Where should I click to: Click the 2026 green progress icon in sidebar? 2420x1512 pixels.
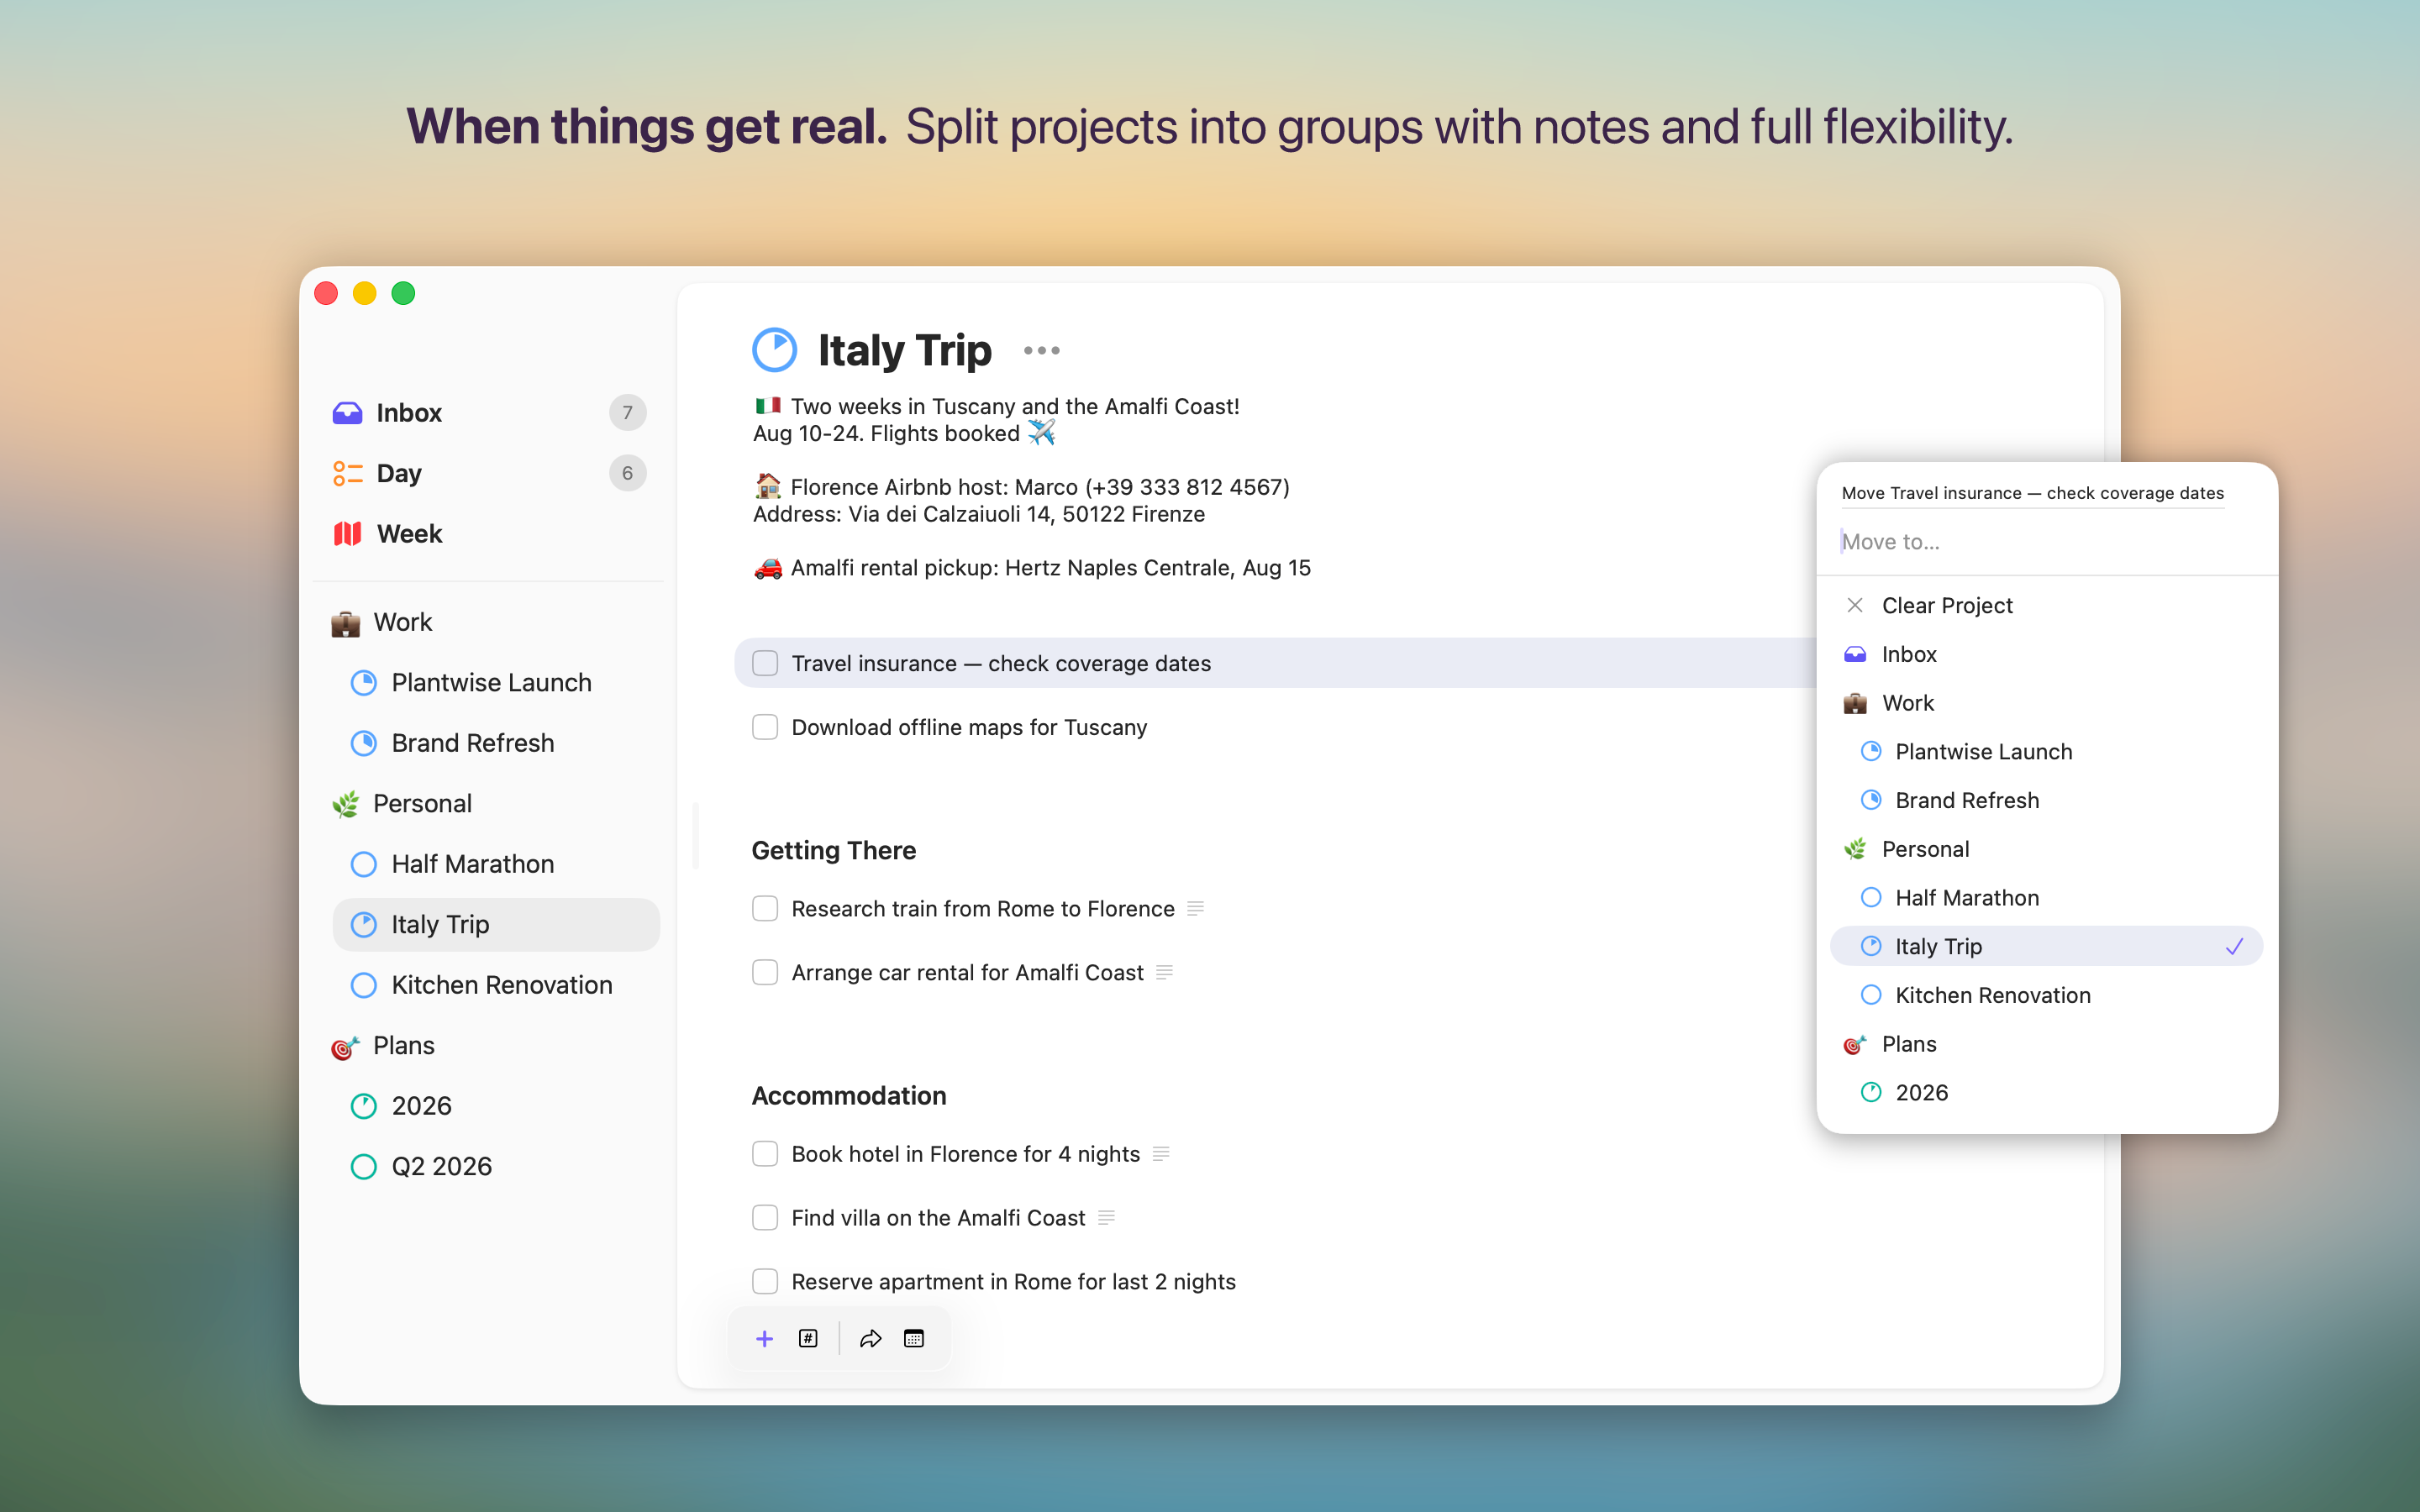point(364,1106)
